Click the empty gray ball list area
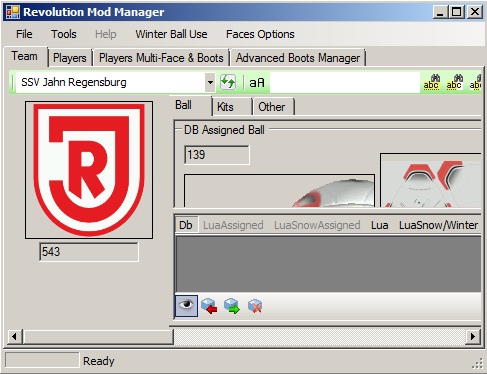 pos(328,264)
